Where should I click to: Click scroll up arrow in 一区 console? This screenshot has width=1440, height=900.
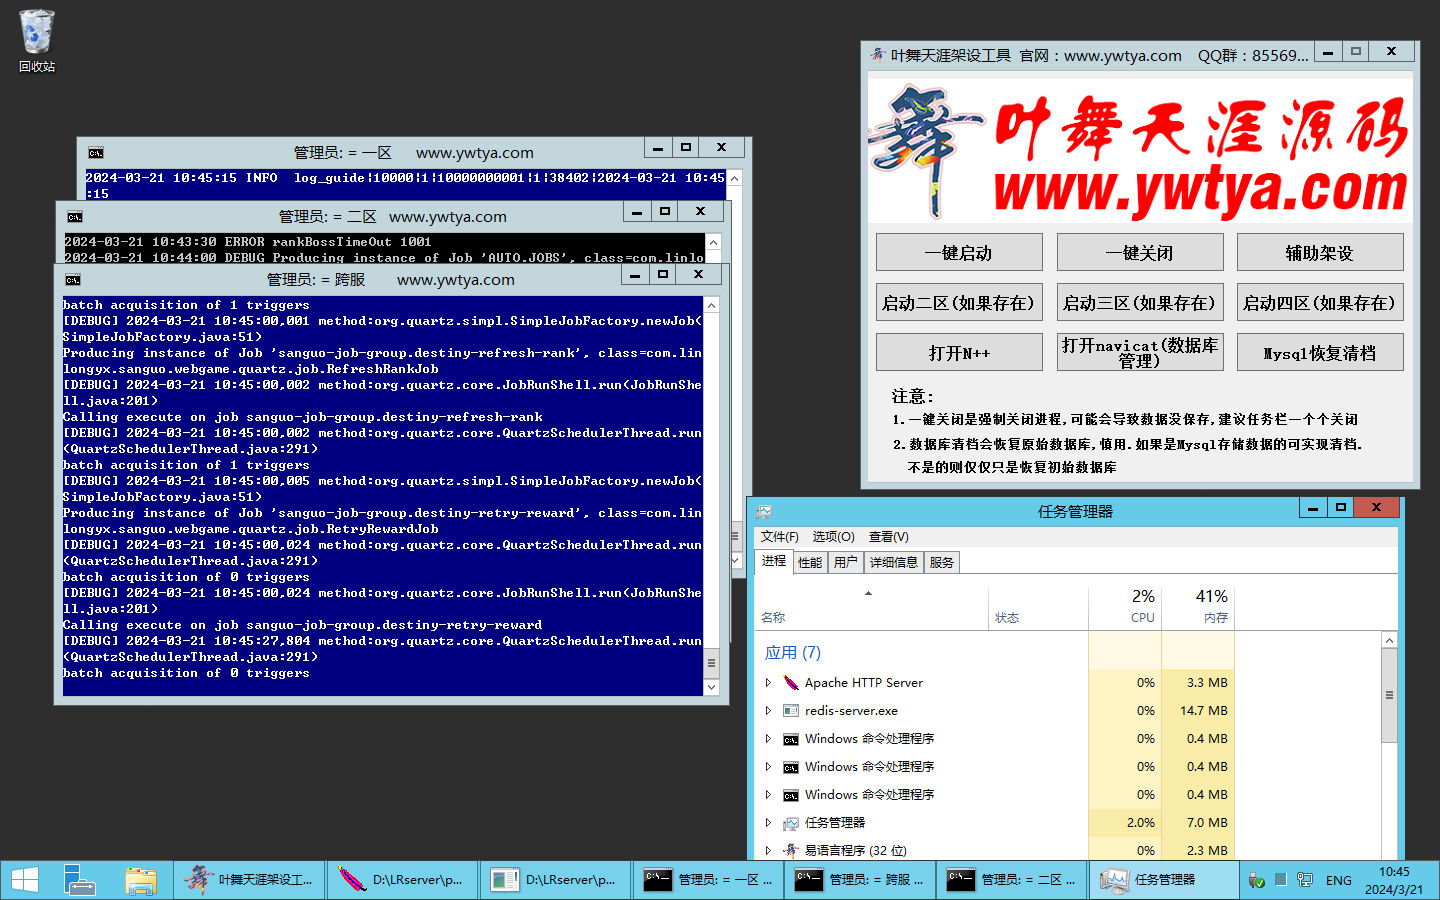click(x=735, y=178)
